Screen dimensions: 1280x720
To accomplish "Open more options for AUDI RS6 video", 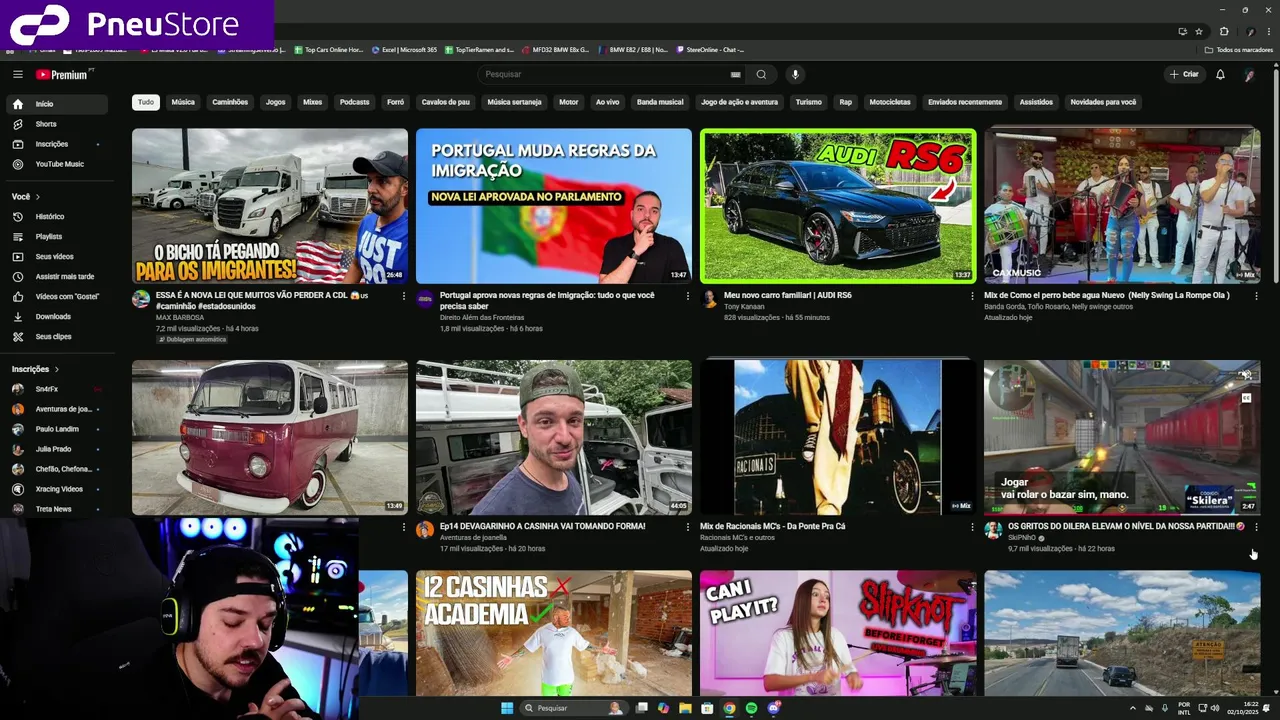I will [x=972, y=296].
